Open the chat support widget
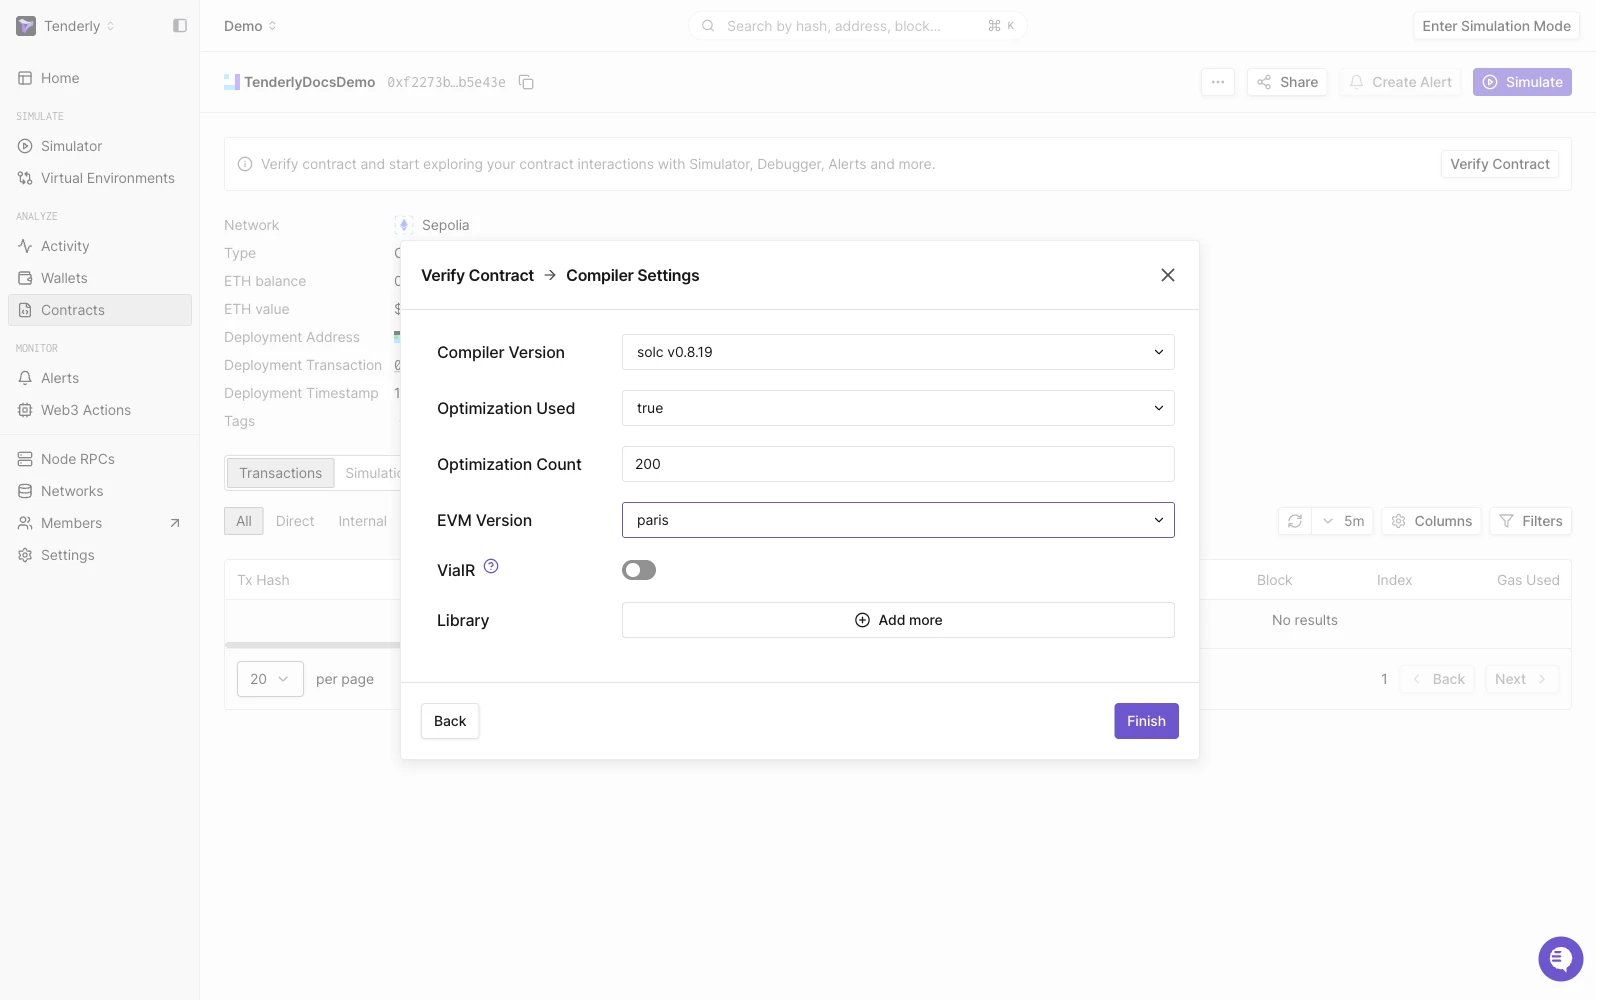The width and height of the screenshot is (1600, 1000). 1560,959
